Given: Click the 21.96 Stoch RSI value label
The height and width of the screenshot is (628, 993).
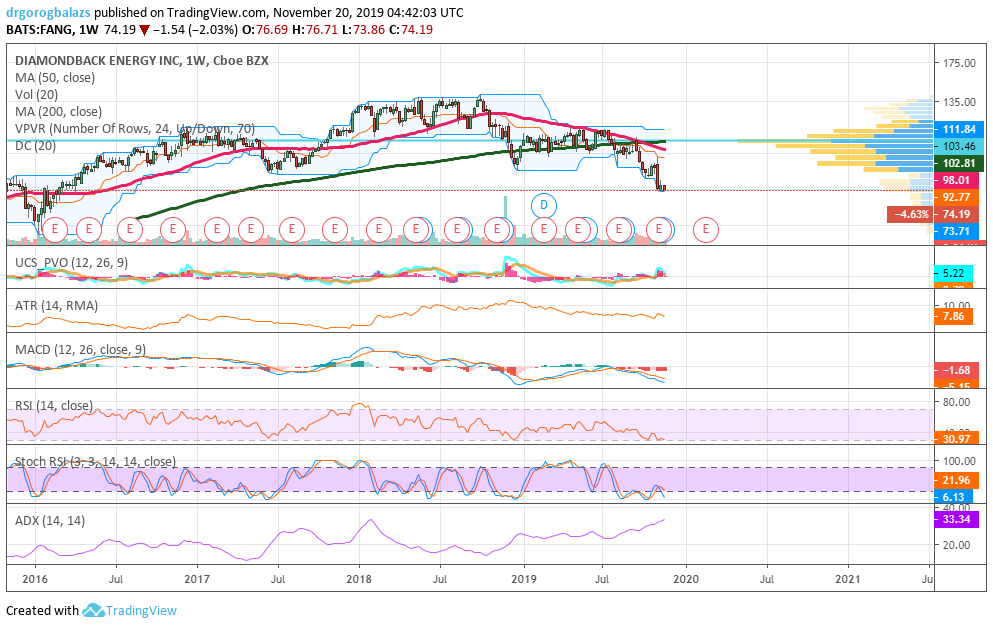Looking at the screenshot, I should click(x=956, y=480).
